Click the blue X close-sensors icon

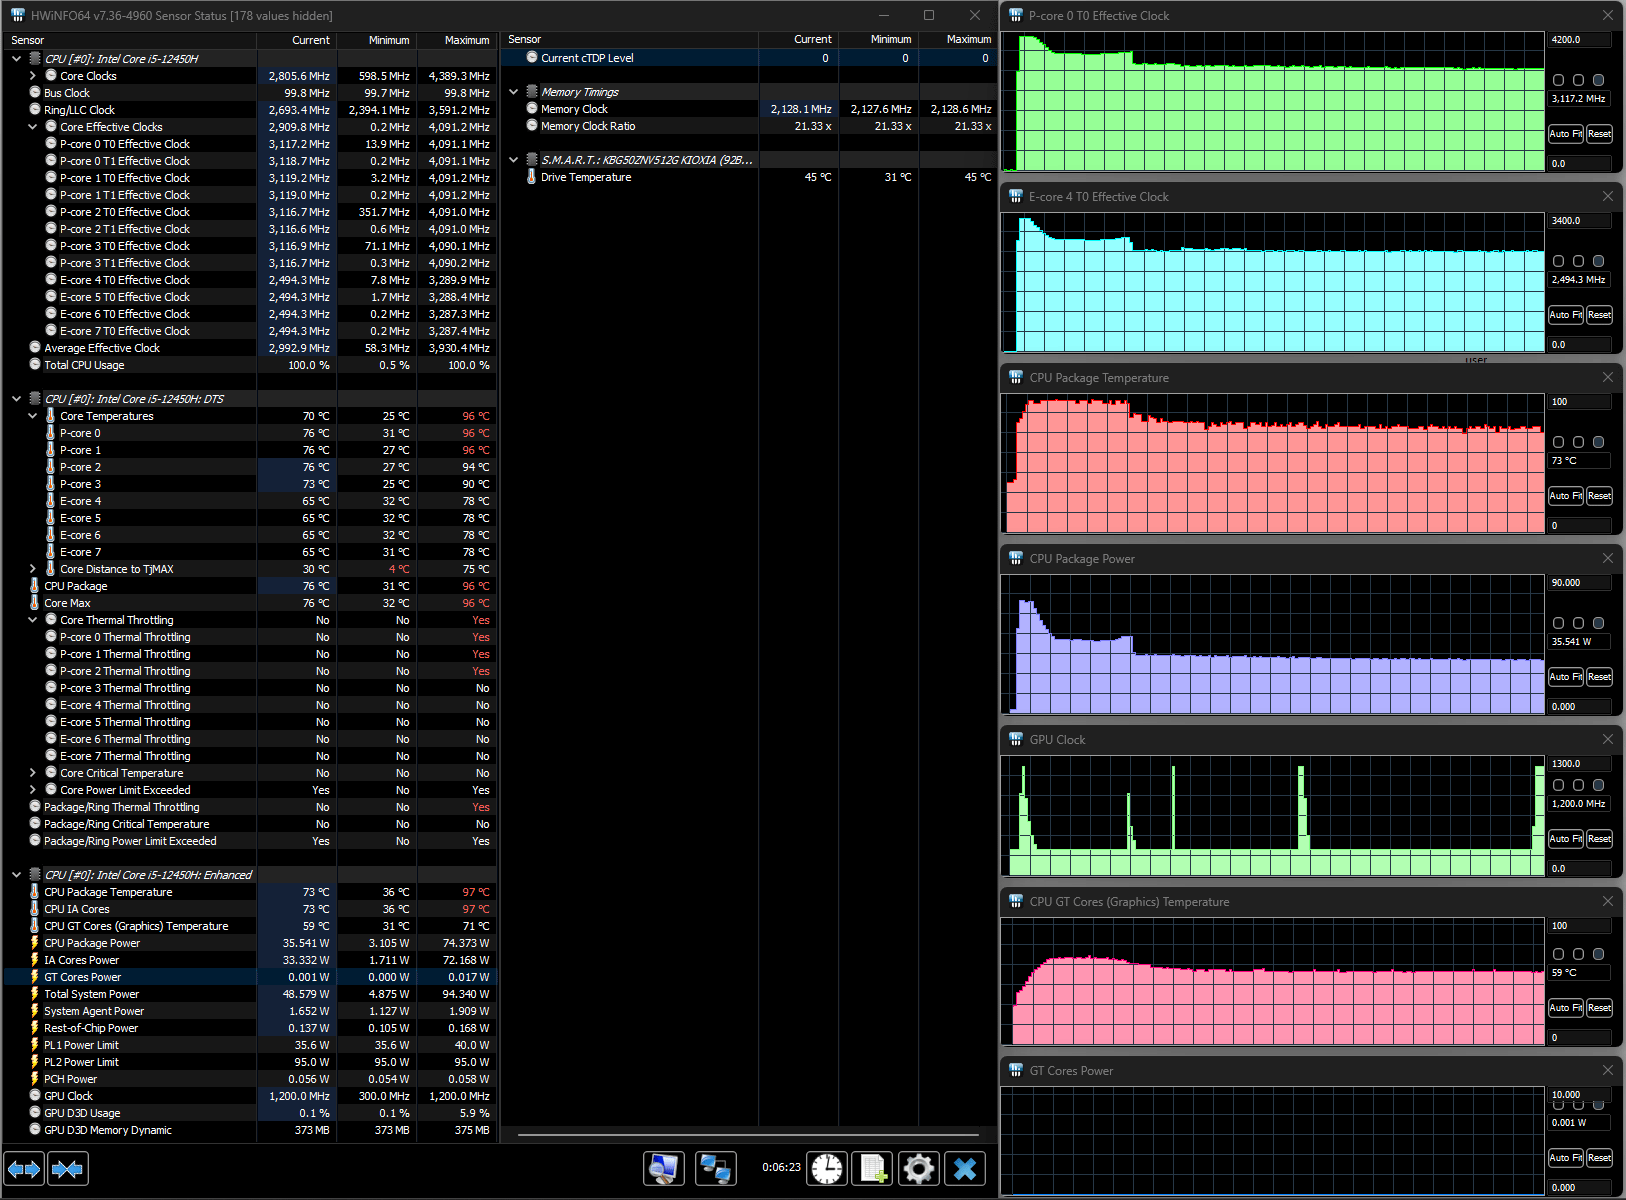964,1168
